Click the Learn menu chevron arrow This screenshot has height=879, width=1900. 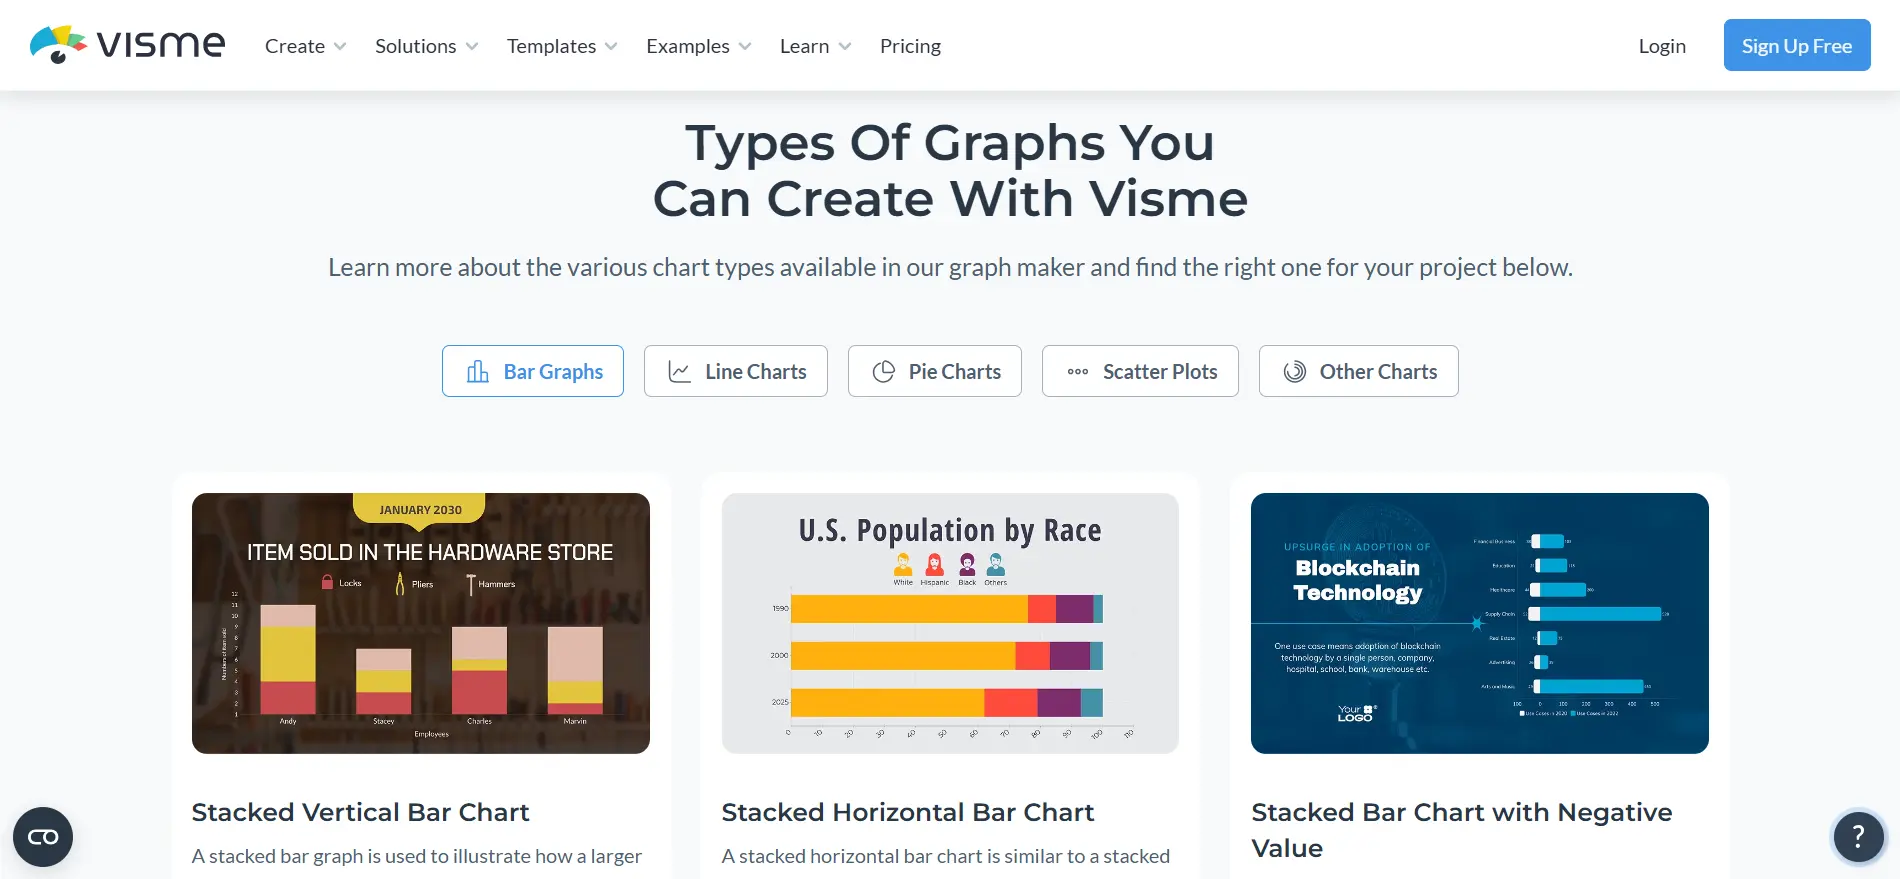845,46
